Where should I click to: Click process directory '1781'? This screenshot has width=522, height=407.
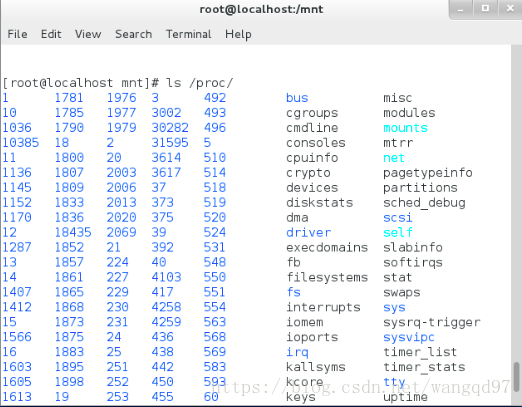69,98
